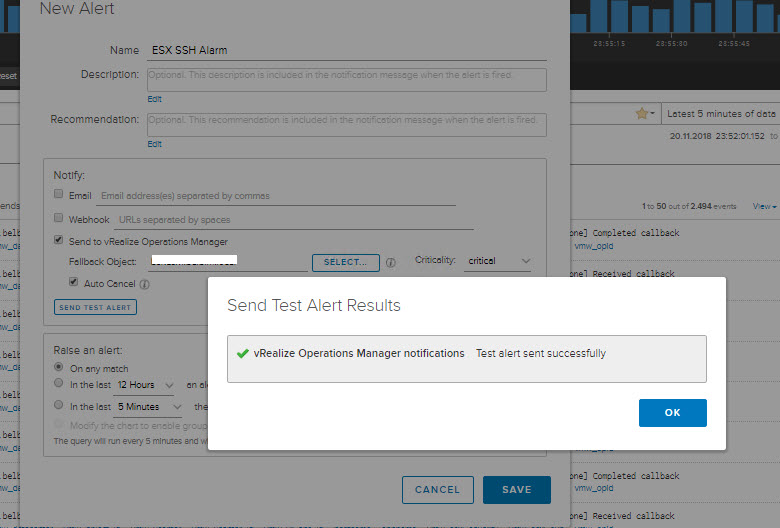Toggle the Webhook checkbox

(59, 219)
